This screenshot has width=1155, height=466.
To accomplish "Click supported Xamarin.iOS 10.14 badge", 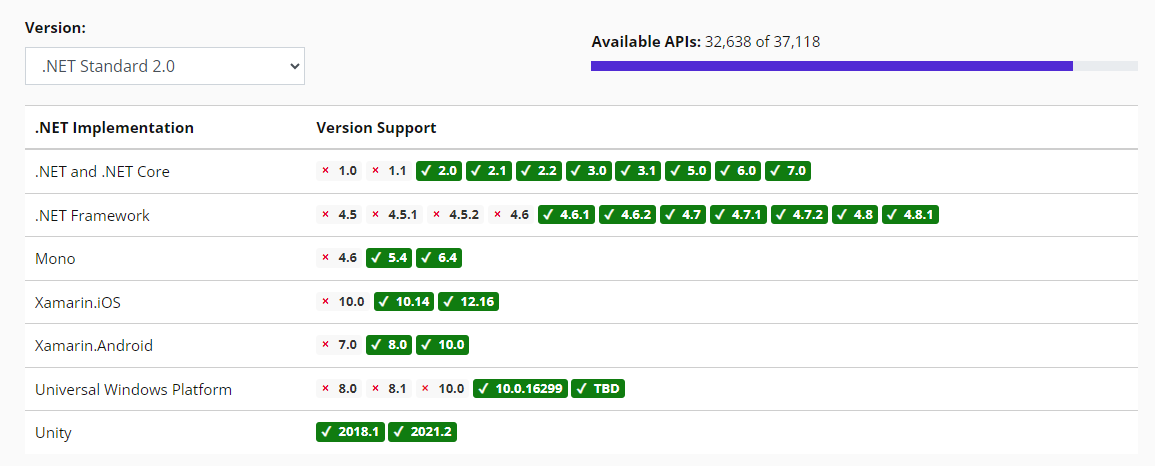I will coord(404,301).
